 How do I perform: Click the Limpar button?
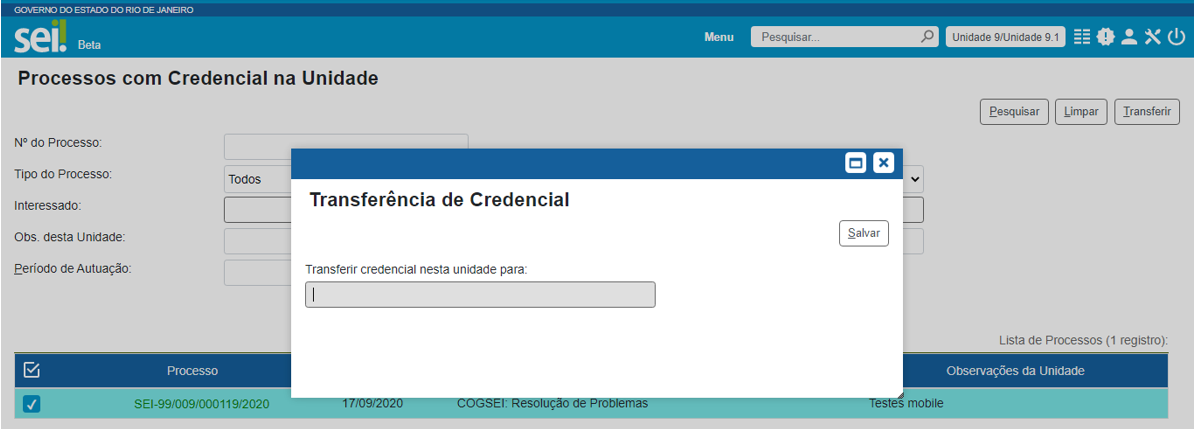click(x=1081, y=112)
